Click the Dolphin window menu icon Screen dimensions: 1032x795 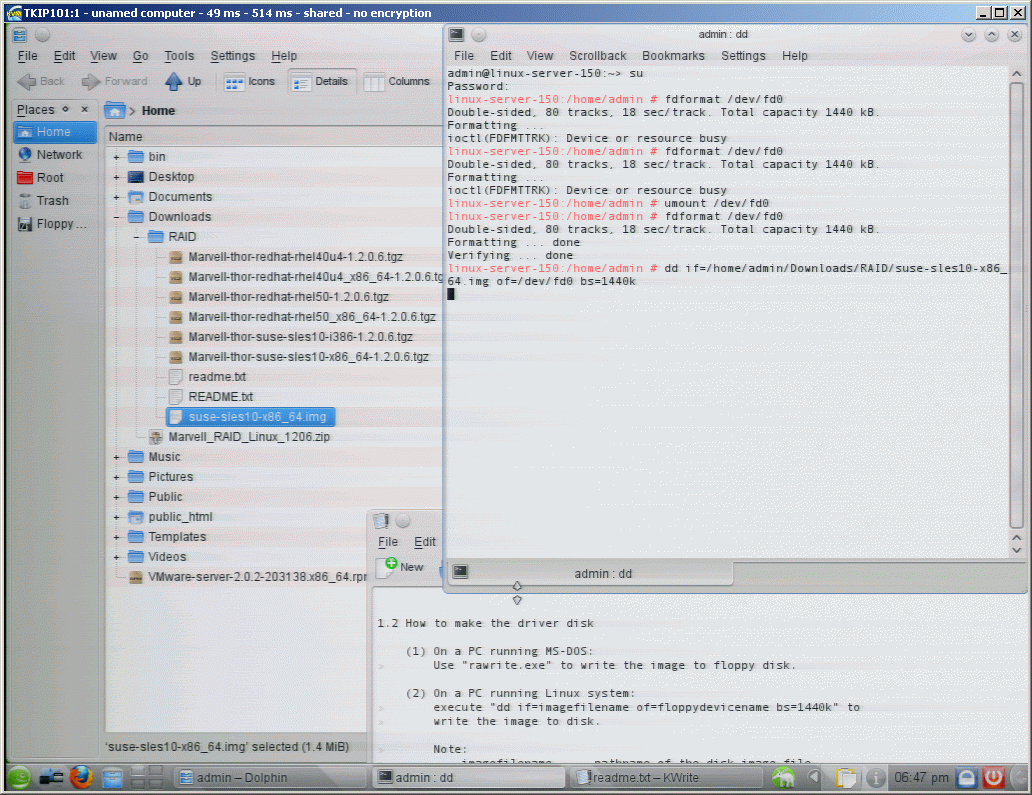[20, 35]
